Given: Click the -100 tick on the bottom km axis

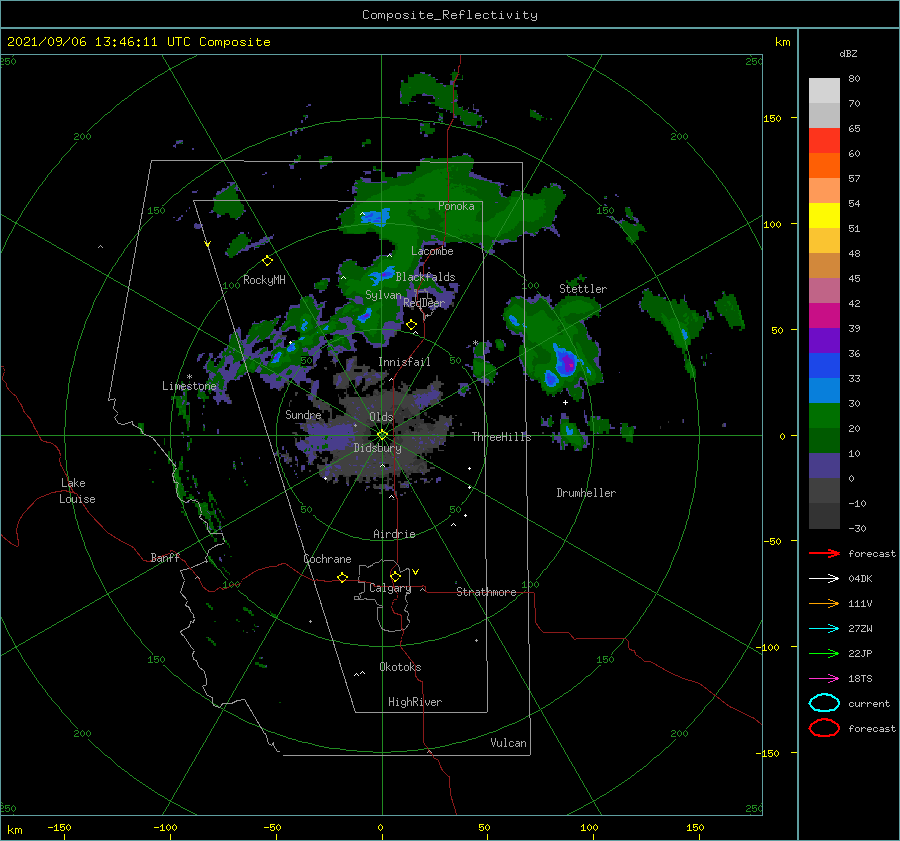Looking at the screenshot, I should click(165, 828).
